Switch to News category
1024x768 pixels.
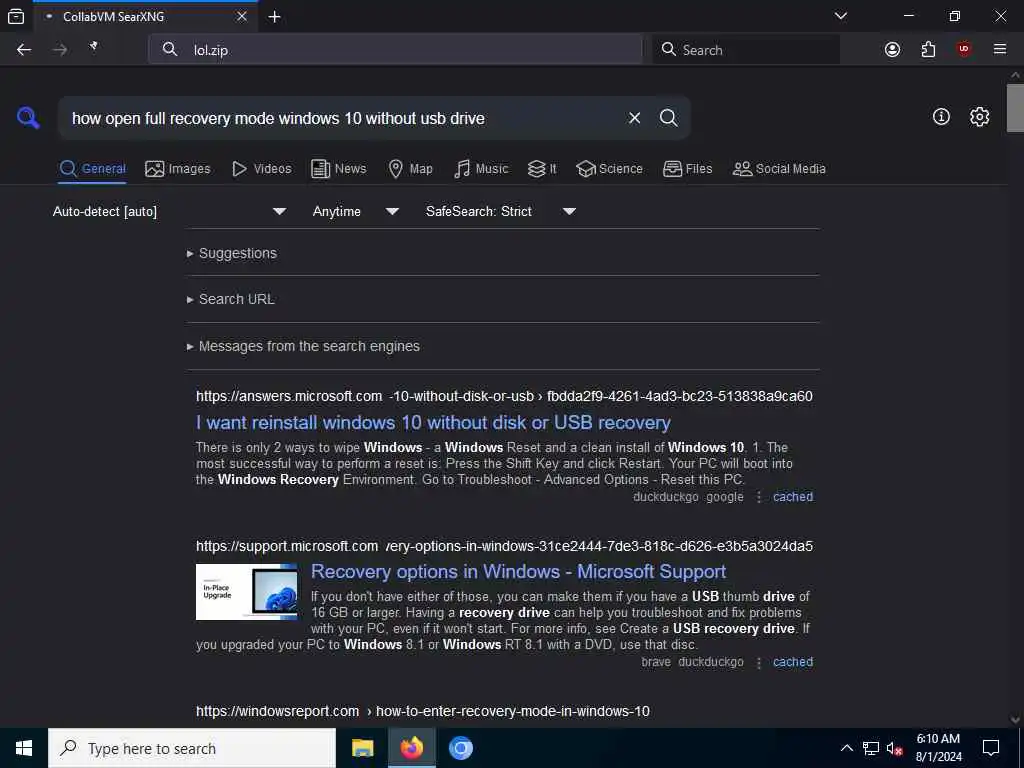[339, 168]
